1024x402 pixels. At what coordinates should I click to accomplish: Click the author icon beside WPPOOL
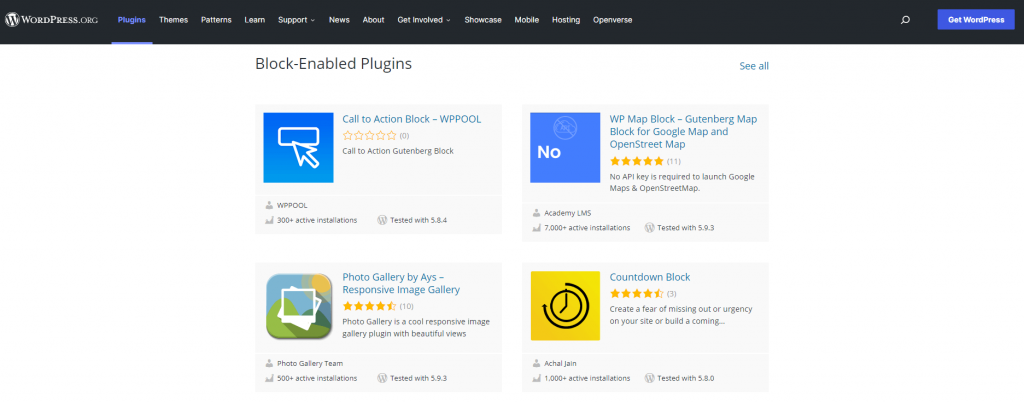269,205
